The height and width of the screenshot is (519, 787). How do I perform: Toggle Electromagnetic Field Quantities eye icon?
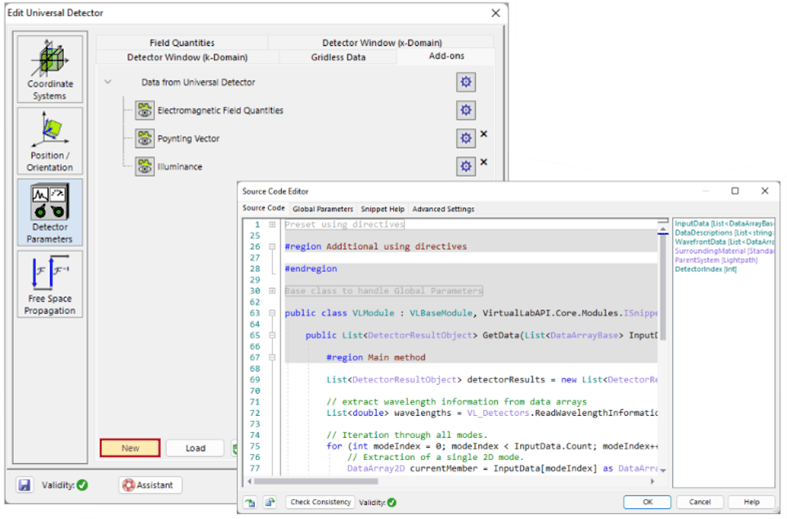[x=144, y=111]
